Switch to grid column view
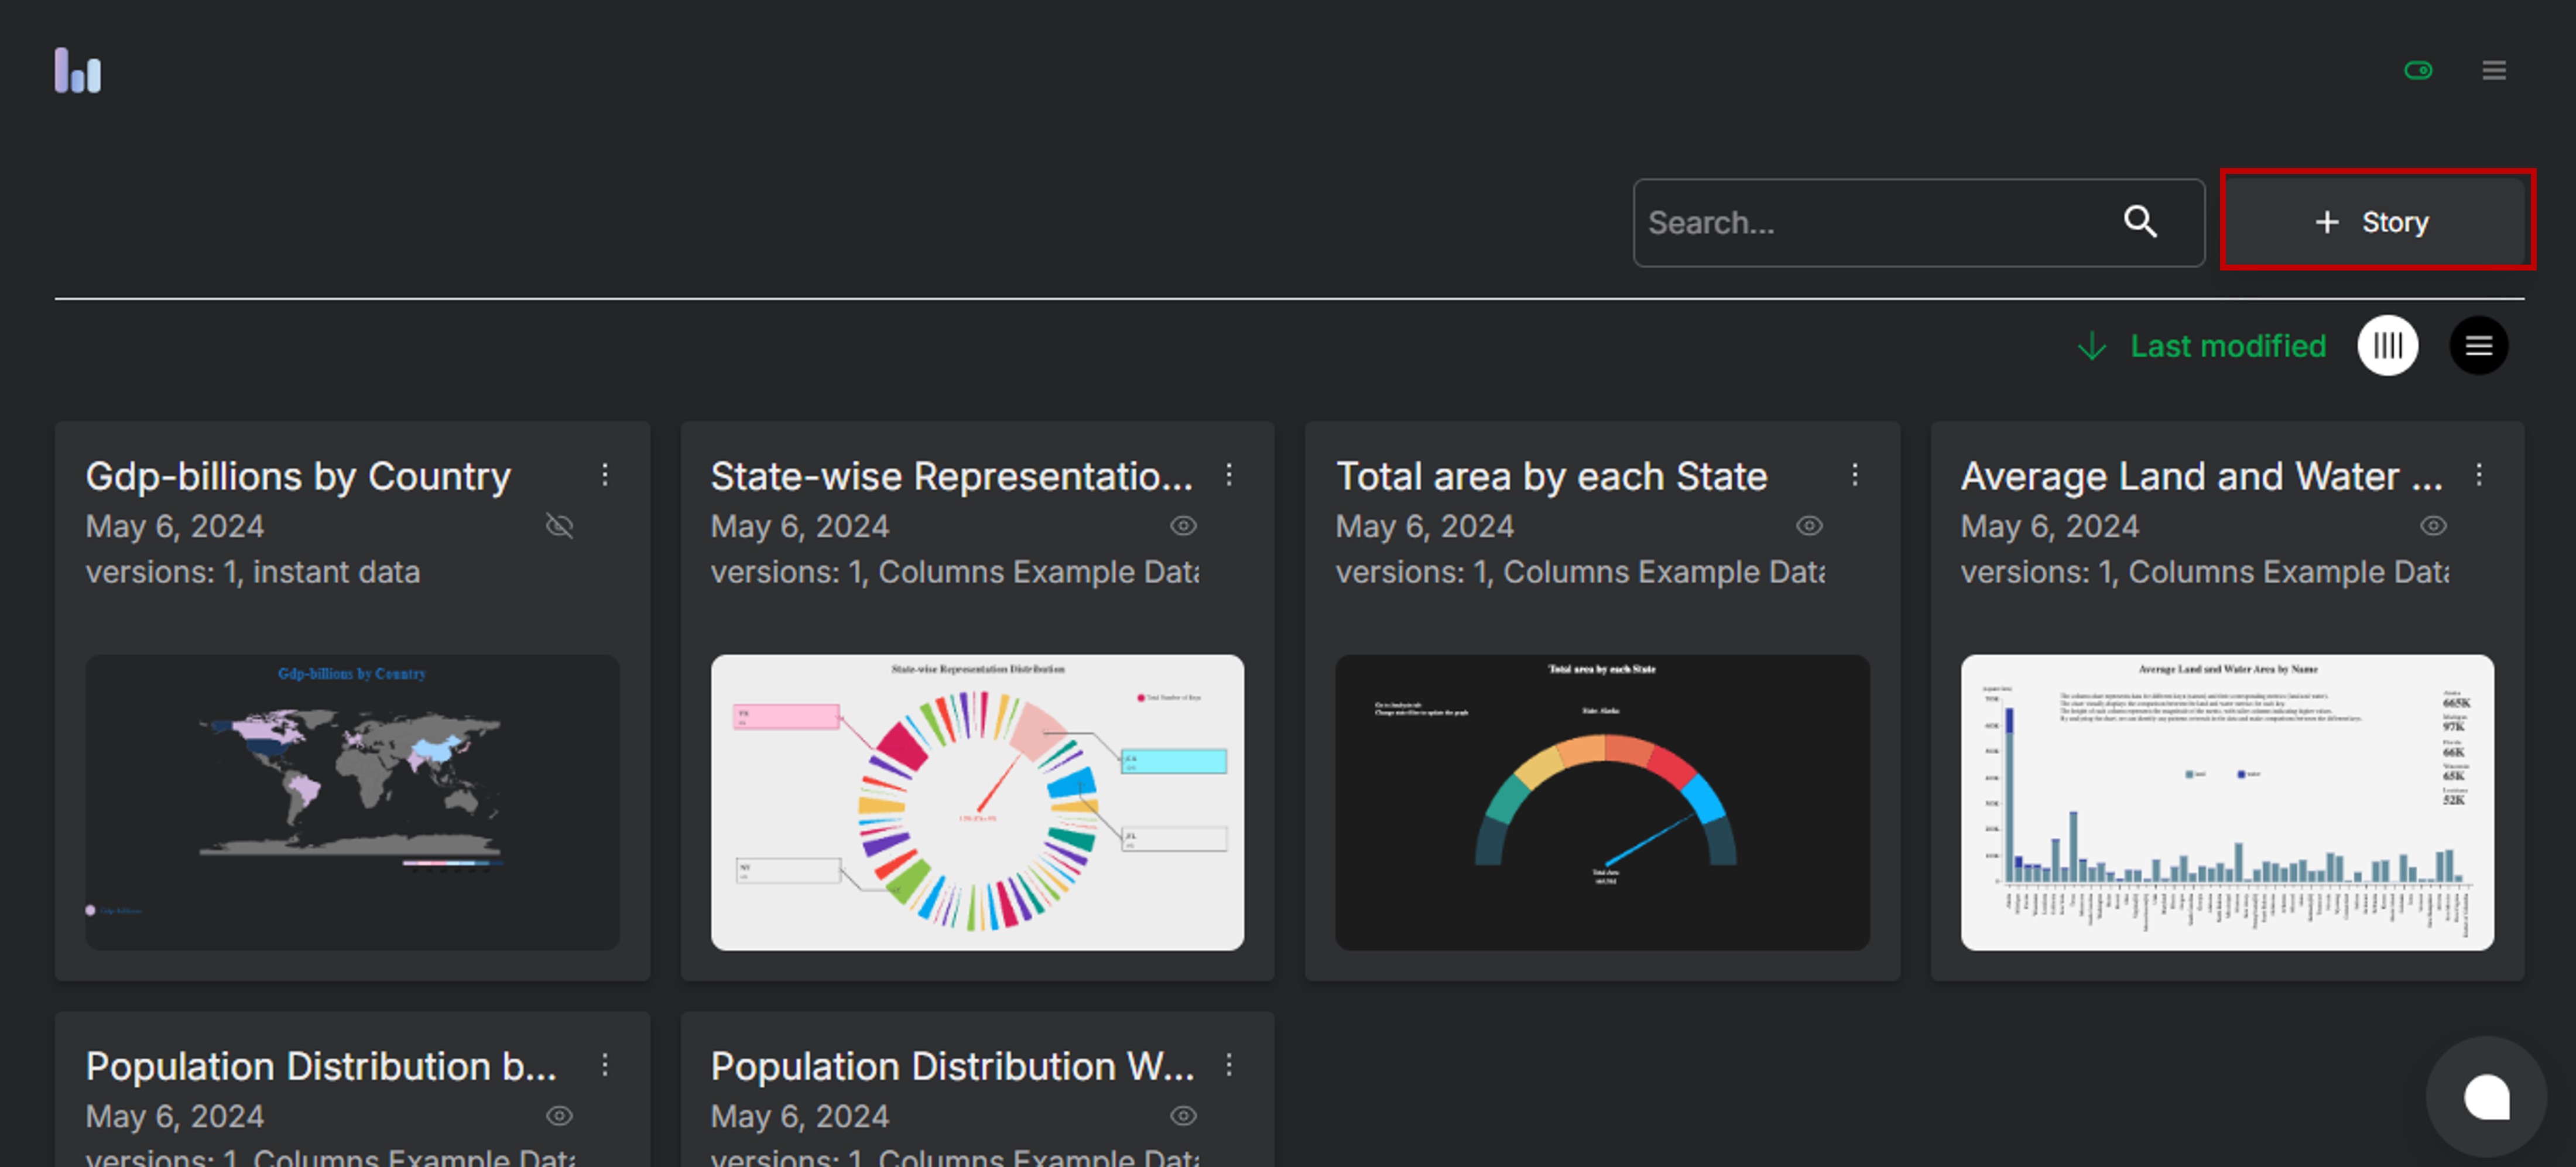Image resolution: width=2576 pixels, height=1167 pixels. (2387, 346)
